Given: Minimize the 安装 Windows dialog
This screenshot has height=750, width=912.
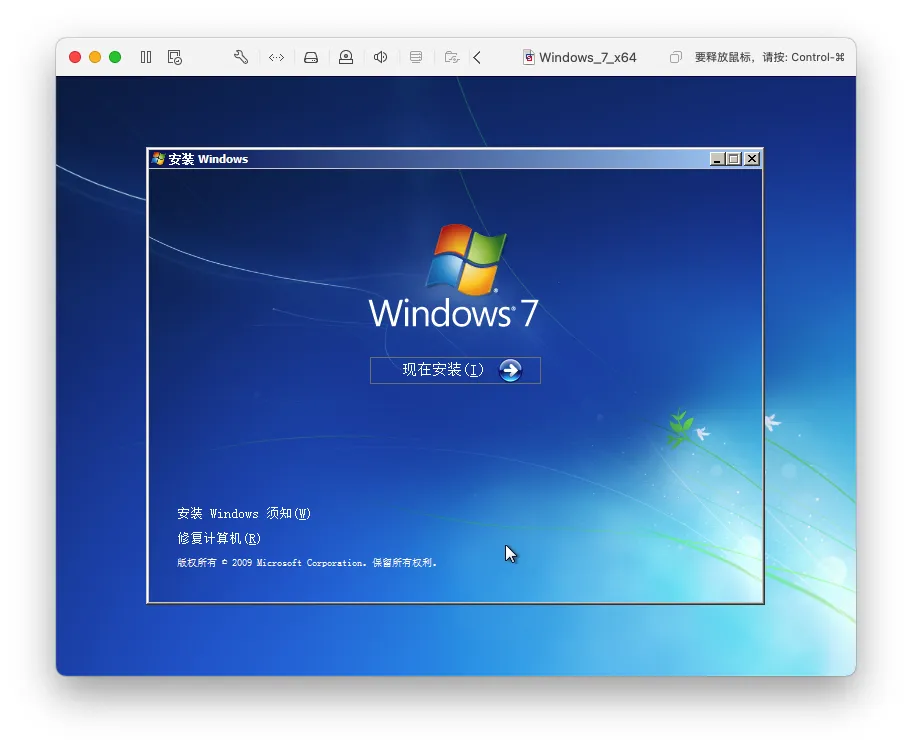Looking at the screenshot, I should [x=717, y=159].
